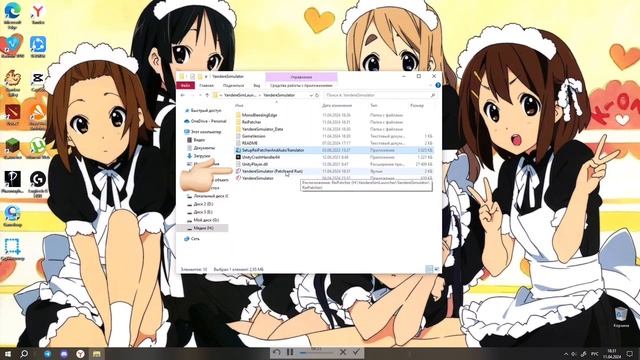Open the taskbar search icon
Viewport: 640px width, 360px height.
[x=24, y=353]
